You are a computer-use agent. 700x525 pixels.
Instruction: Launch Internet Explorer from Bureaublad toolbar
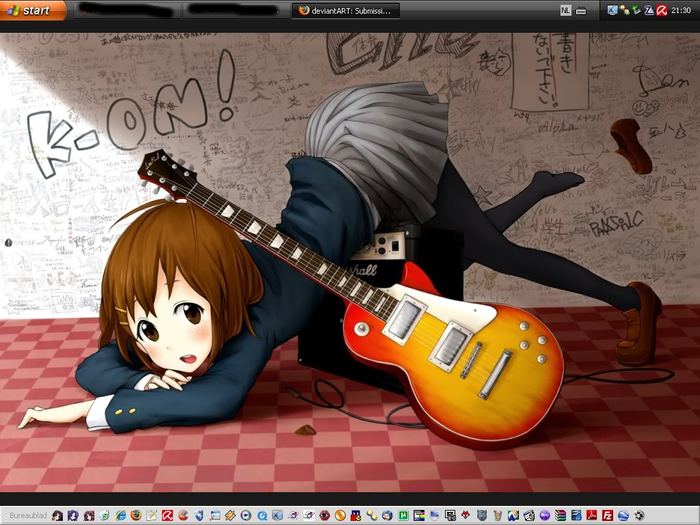(x=121, y=516)
